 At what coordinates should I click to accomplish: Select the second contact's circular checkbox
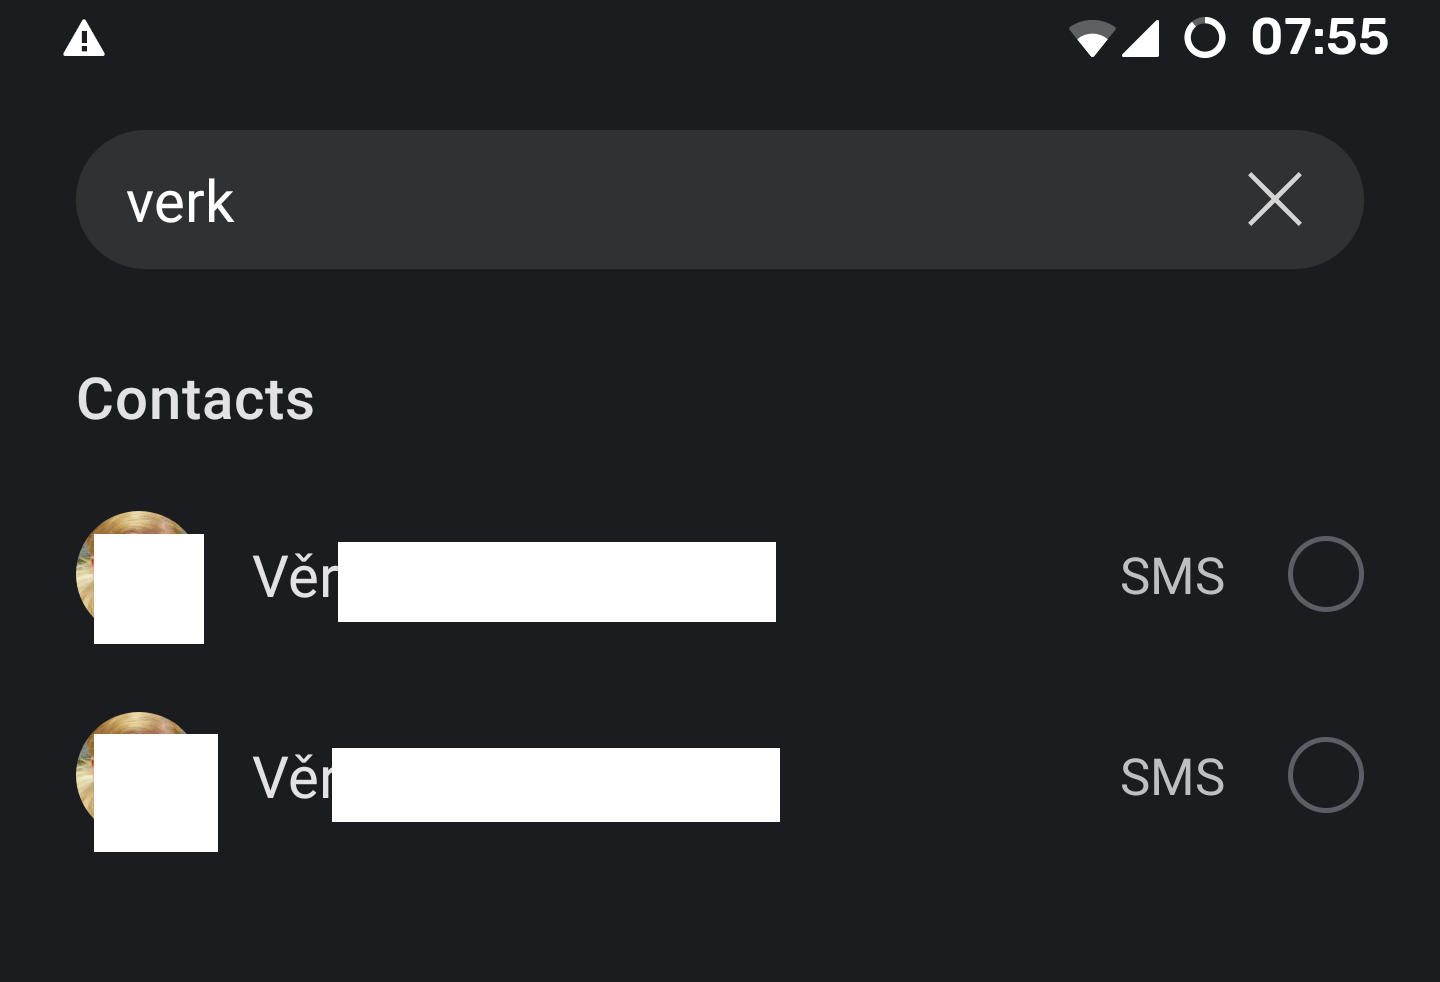pos(1326,776)
